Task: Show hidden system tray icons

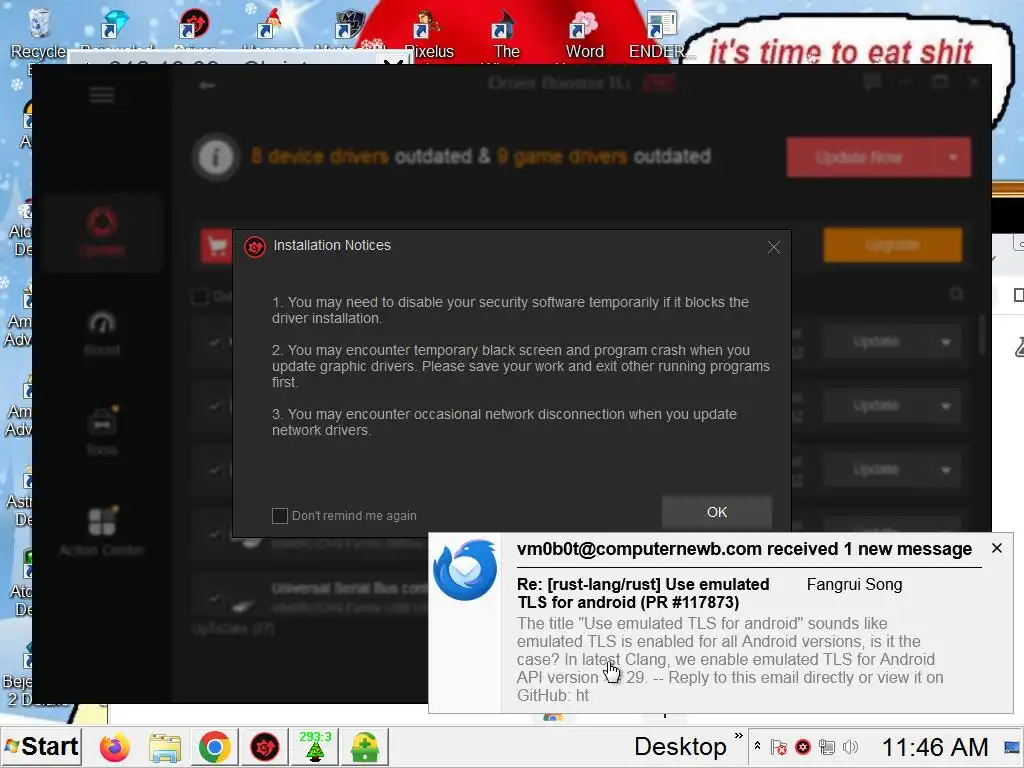Action: (x=758, y=746)
